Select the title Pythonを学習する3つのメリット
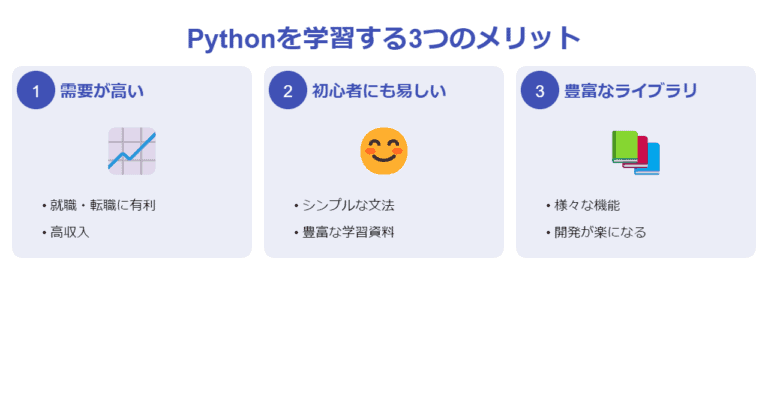 tap(384, 38)
